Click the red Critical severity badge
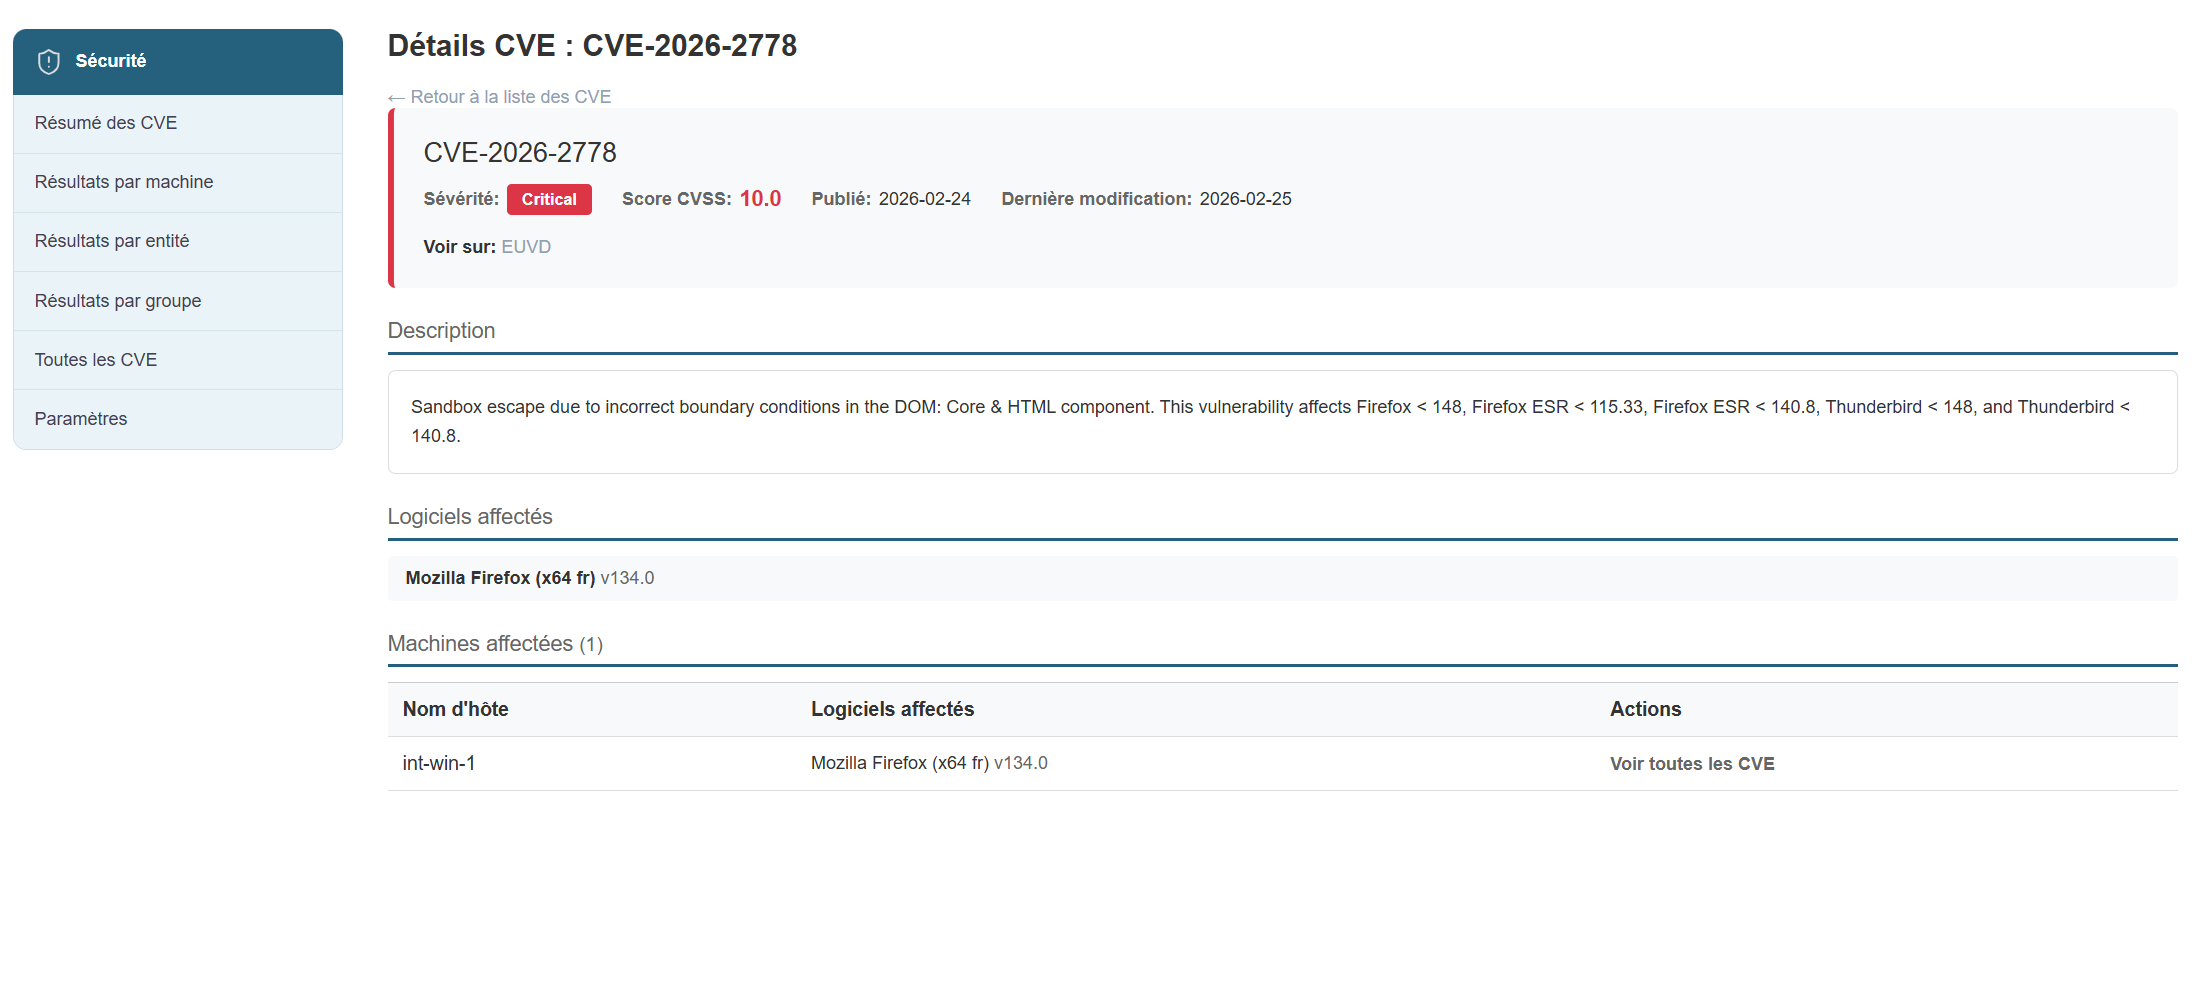Image resolution: width=2208 pixels, height=990 pixels. (x=549, y=199)
